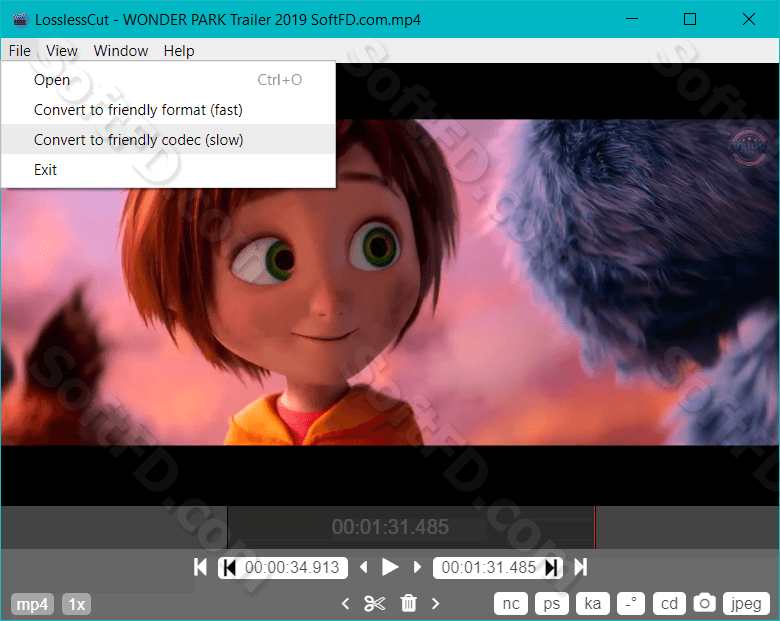The image size is (780, 621).
Task: Step back one frame arrow
Action: (364, 567)
